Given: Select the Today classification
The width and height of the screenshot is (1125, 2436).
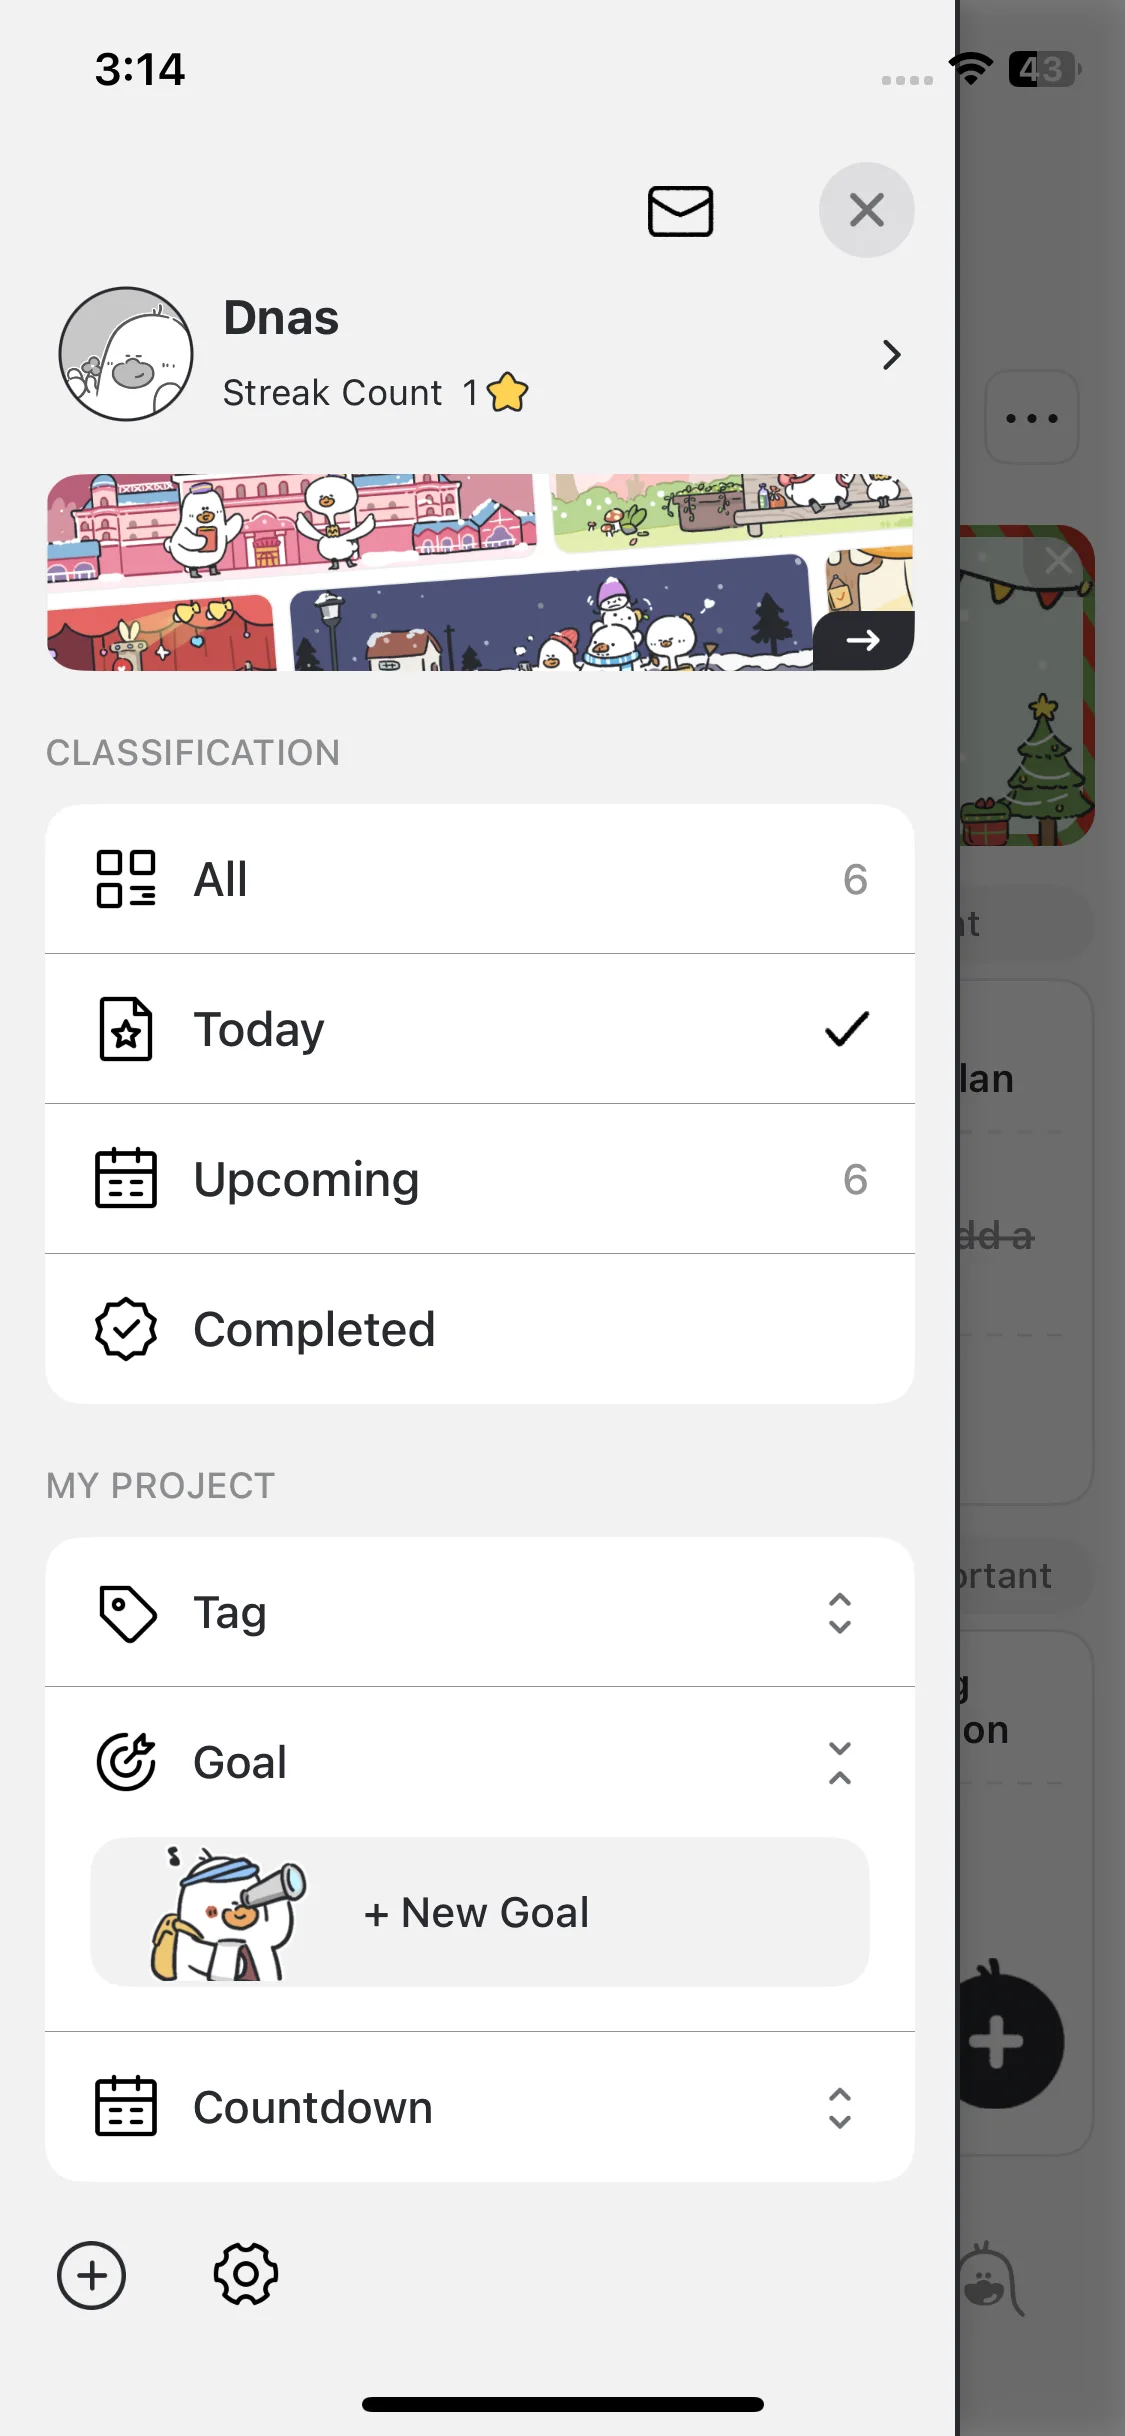Looking at the screenshot, I should pos(479,1029).
